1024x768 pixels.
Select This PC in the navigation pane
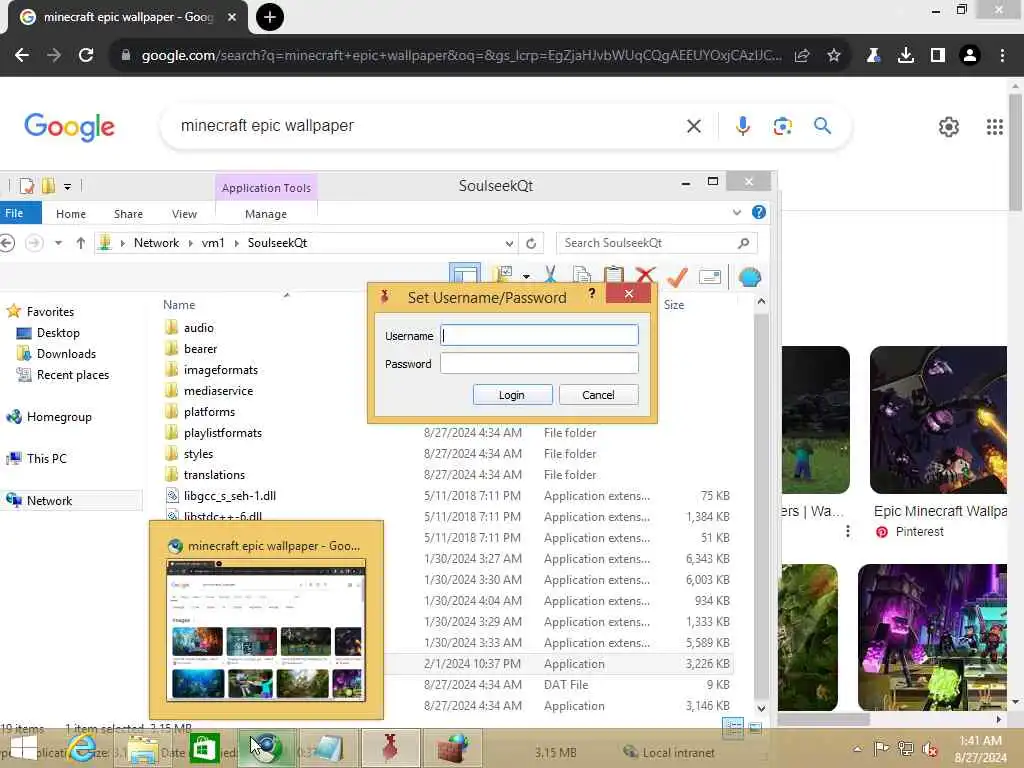point(46,458)
